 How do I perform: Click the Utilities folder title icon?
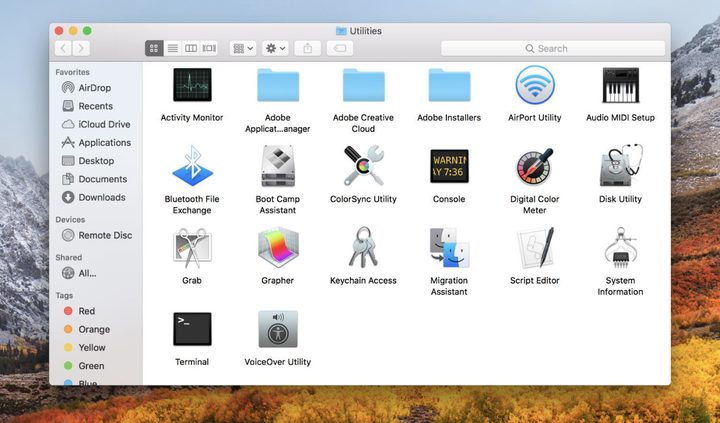point(341,31)
